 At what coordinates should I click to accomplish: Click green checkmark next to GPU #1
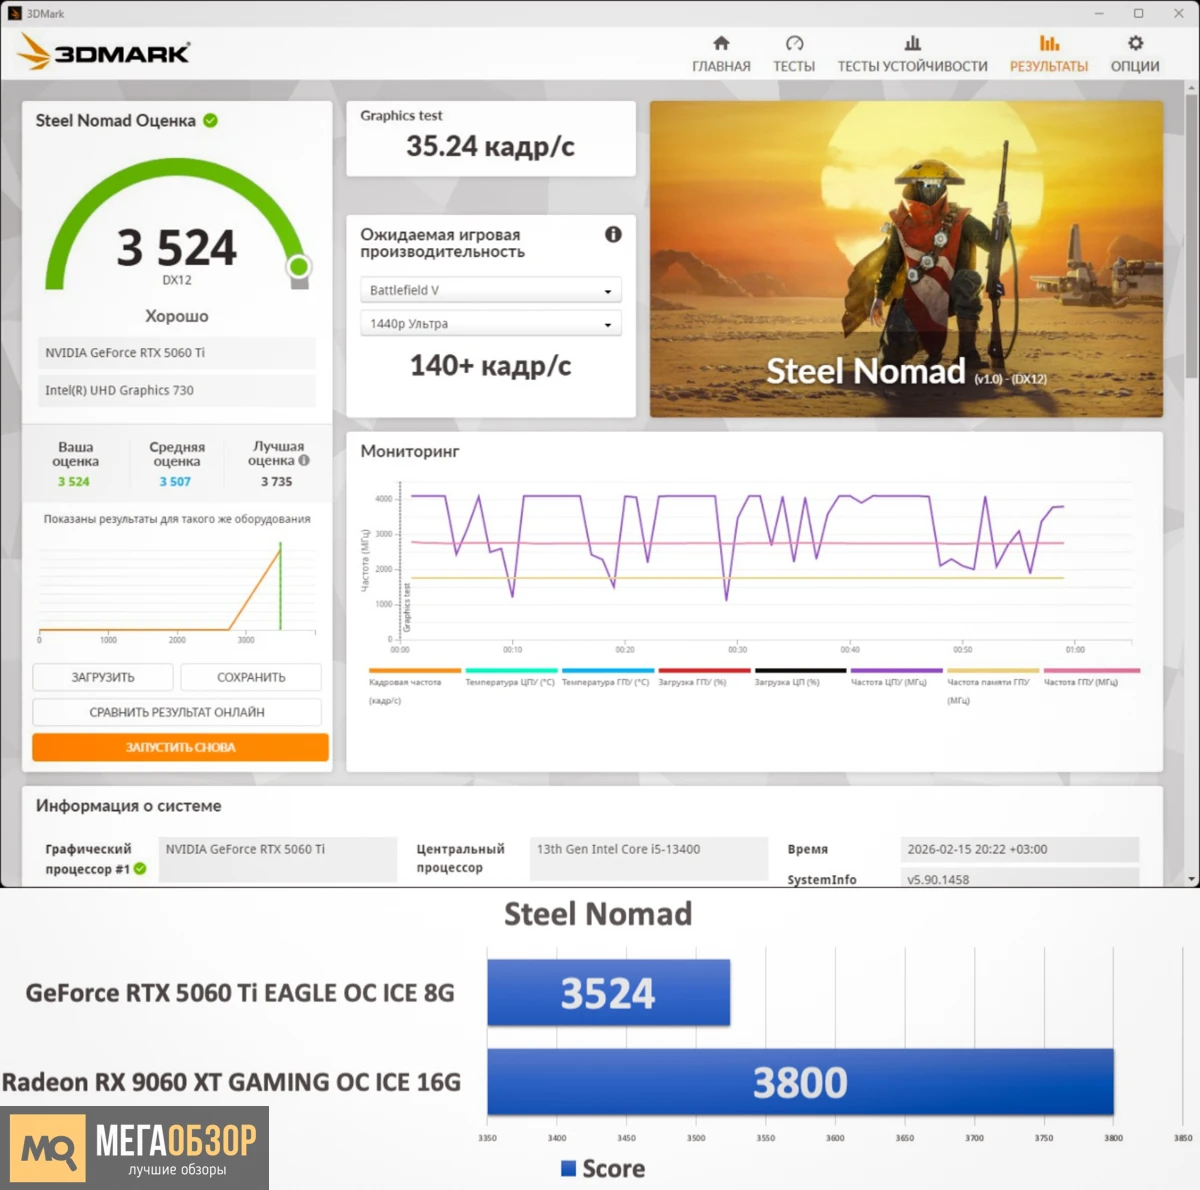click(140, 869)
